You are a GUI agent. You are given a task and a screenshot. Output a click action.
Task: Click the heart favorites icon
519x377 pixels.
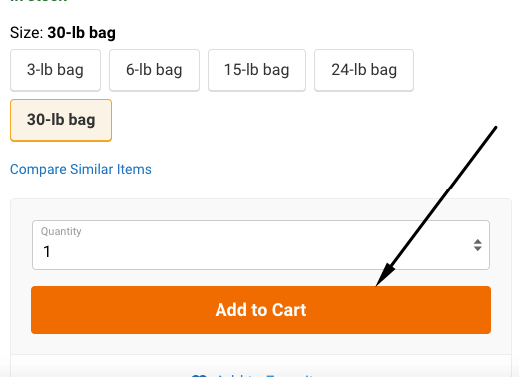coord(199,376)
